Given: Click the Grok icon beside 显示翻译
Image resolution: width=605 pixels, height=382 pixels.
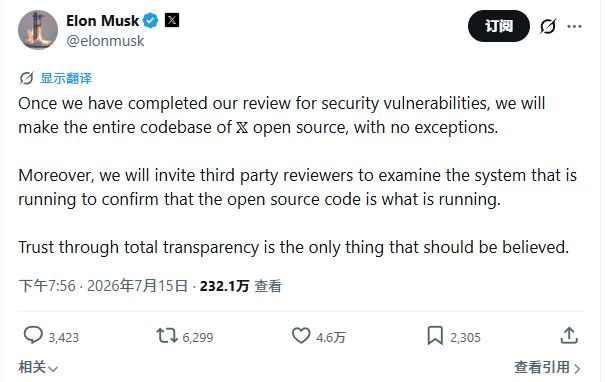Looking at the screenshot, I should pos(27,78).
